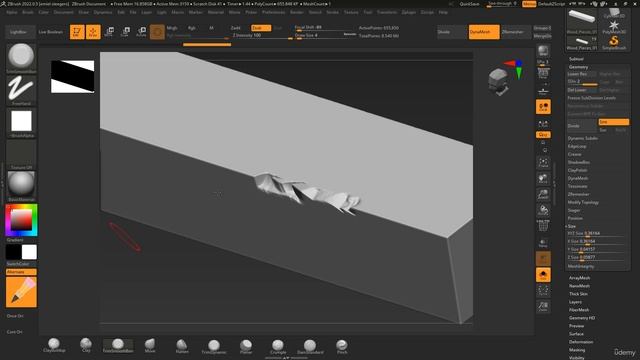
Task: Select the ClayBuildup brush in bottom shelf
Action: point(54,345)
